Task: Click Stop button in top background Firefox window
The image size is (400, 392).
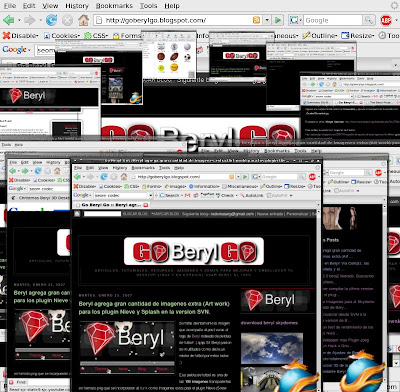Action: click(x=67, y=20)
